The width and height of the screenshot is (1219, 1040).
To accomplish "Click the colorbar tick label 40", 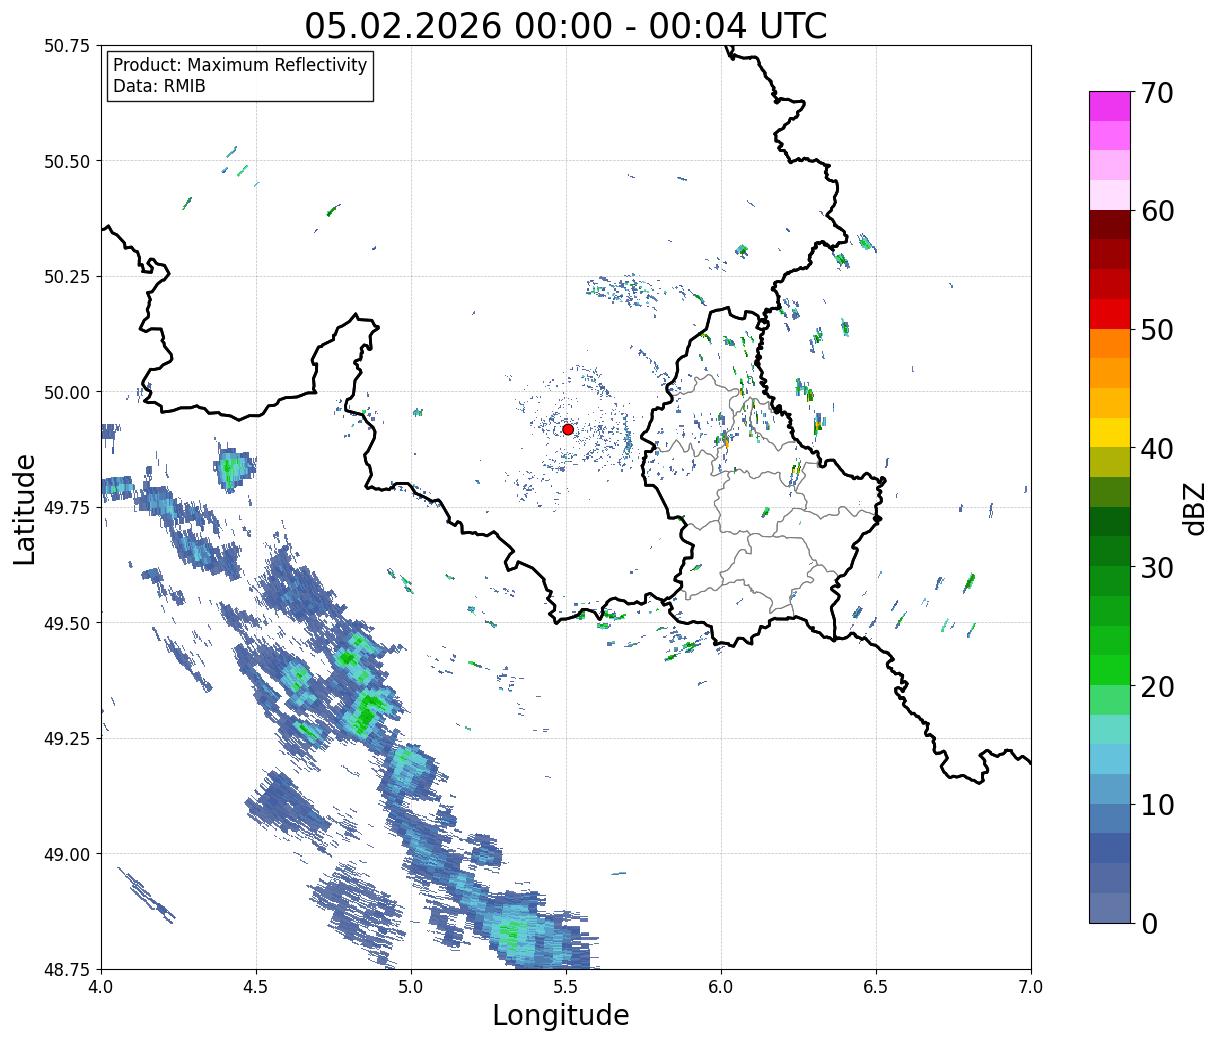I will coord(1158,449).
